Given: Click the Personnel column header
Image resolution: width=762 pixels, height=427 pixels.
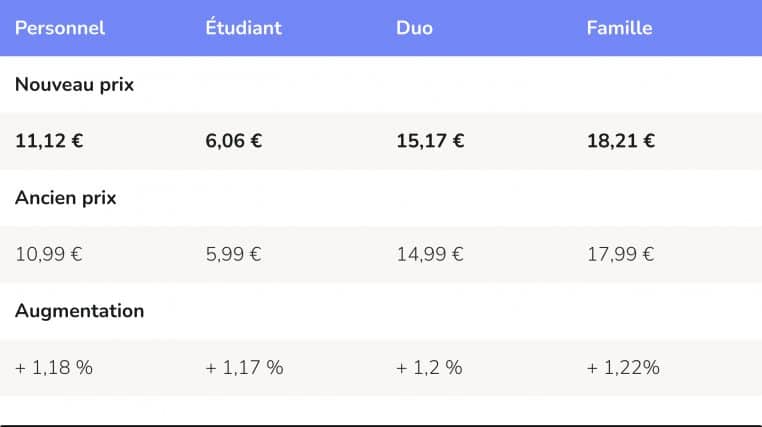Looking at the screenshot, I should click(60, 28).
